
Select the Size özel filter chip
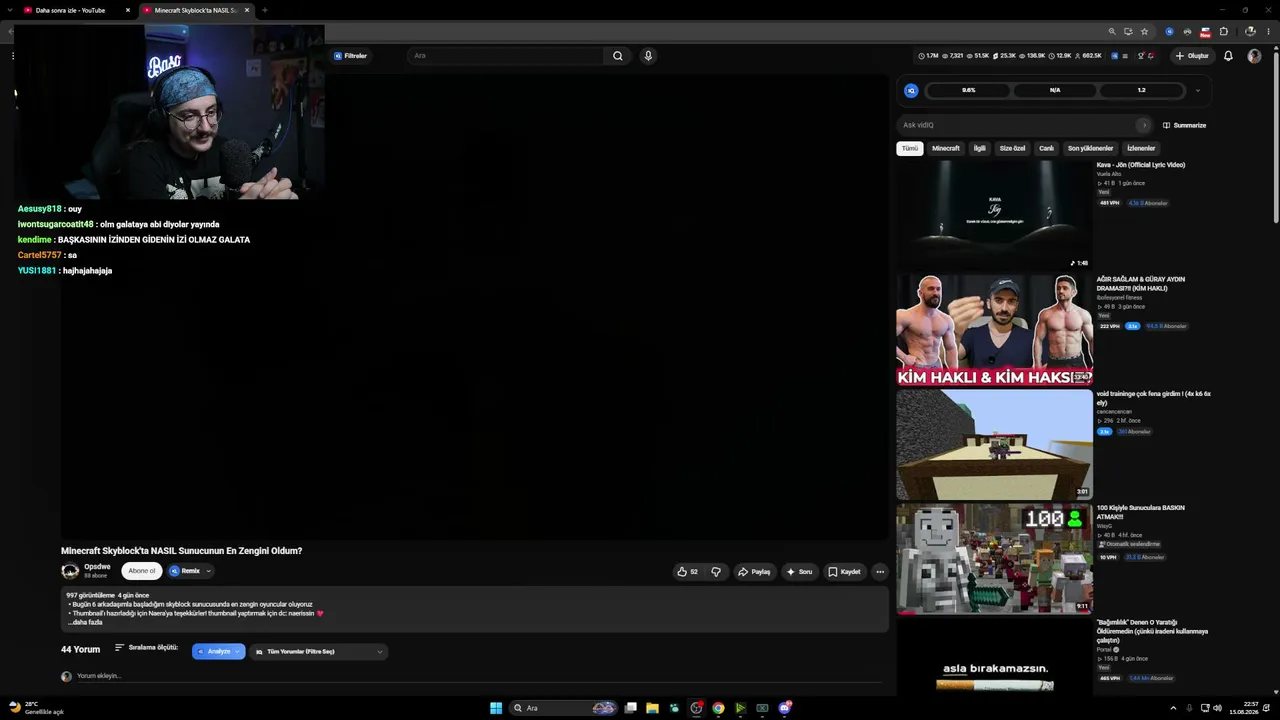tap(1013, 148)
